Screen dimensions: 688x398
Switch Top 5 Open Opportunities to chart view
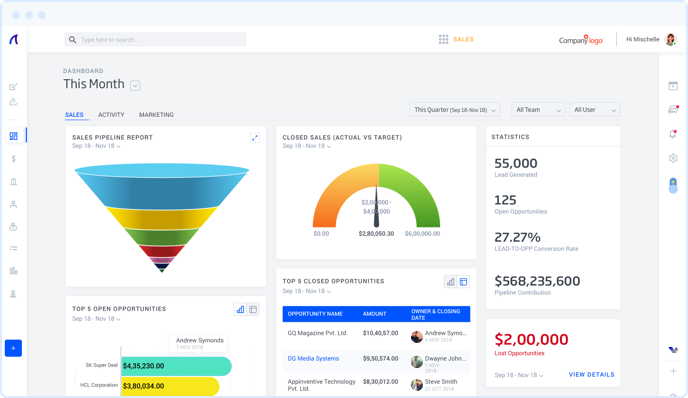[x=240, y=309]
